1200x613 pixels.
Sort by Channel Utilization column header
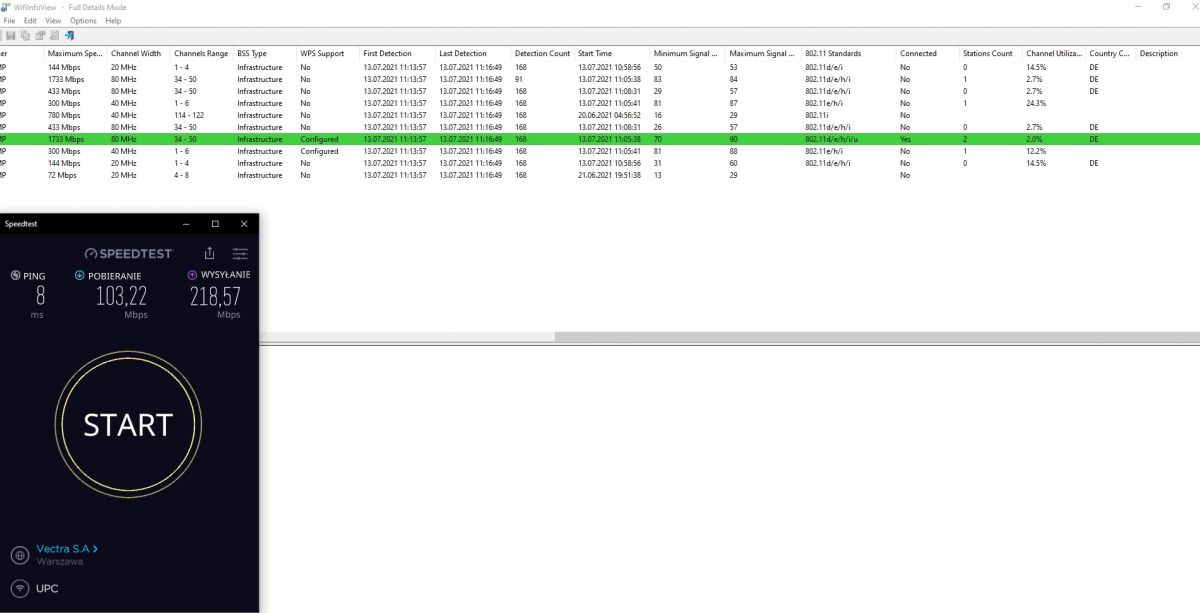pos(1052,53)
